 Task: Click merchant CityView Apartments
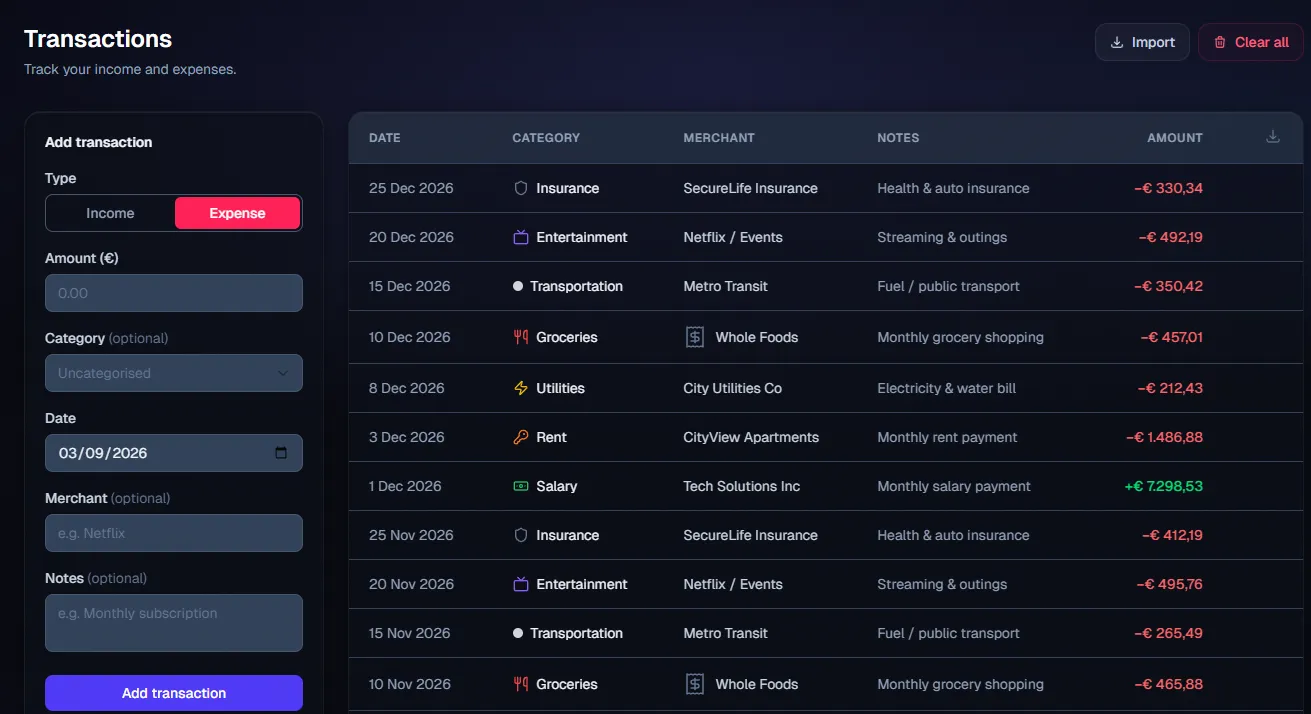(x=751, y=437)
